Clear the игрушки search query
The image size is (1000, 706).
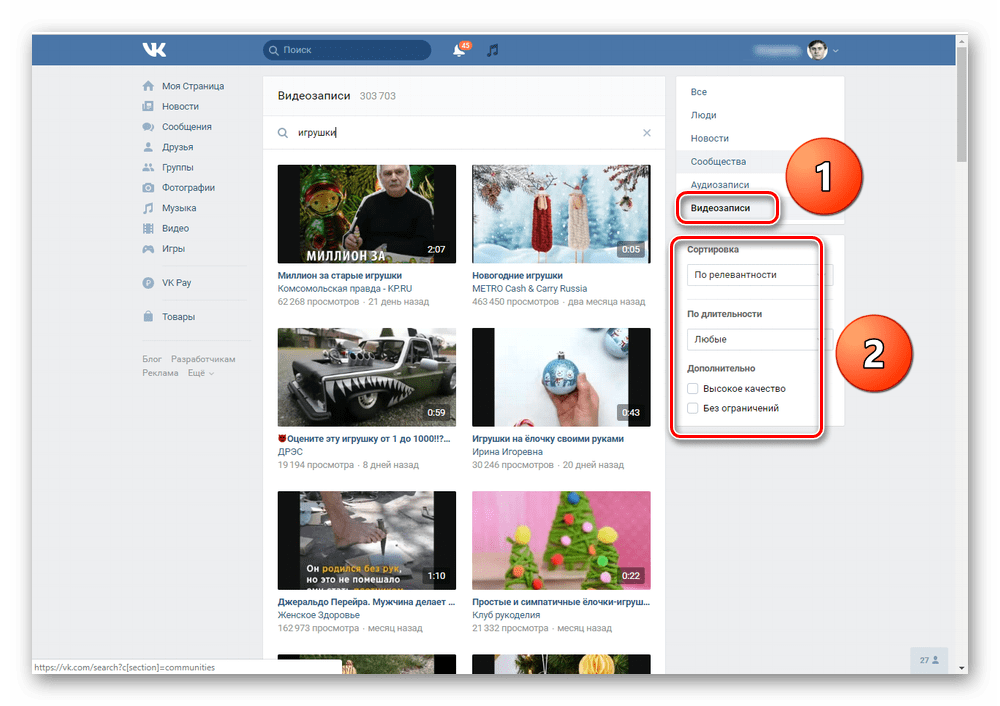[647, 133]
